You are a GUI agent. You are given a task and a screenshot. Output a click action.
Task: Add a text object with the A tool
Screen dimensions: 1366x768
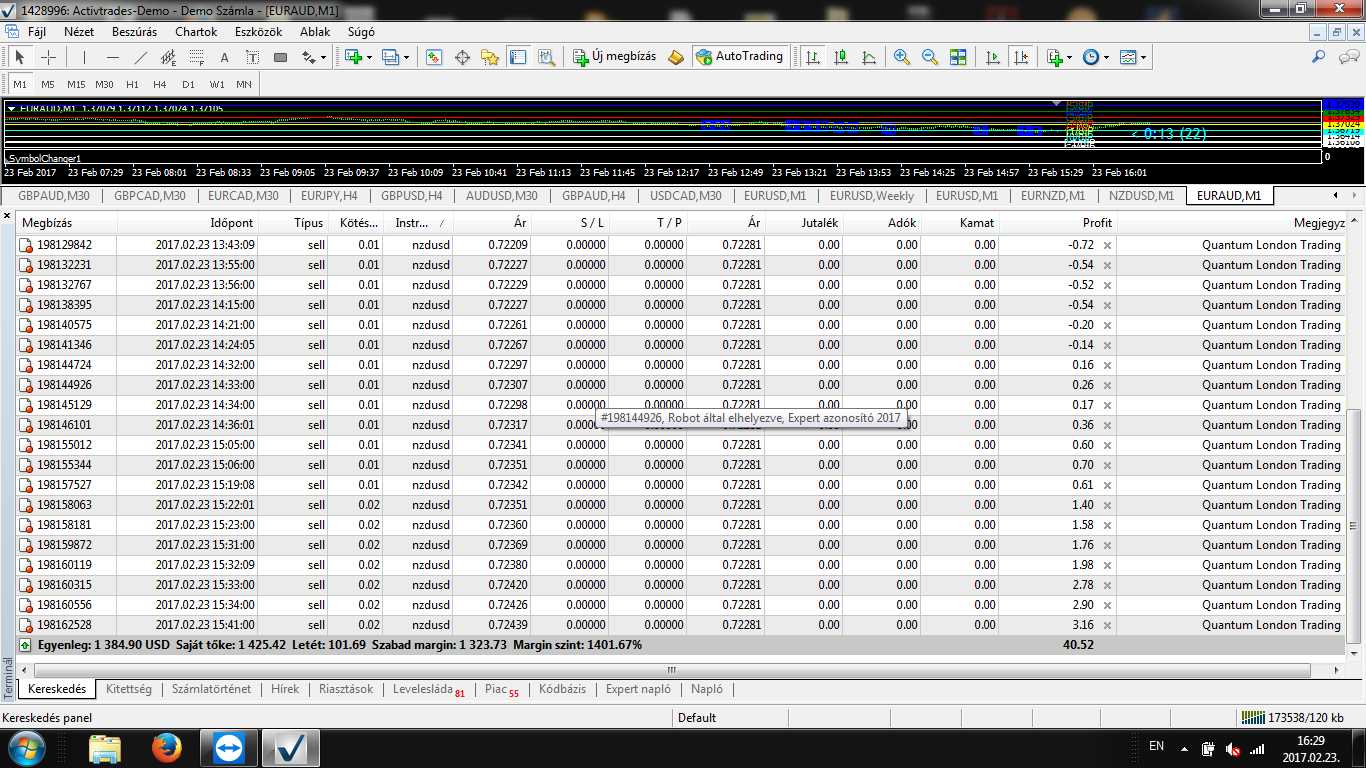click(x=224, y=57)
